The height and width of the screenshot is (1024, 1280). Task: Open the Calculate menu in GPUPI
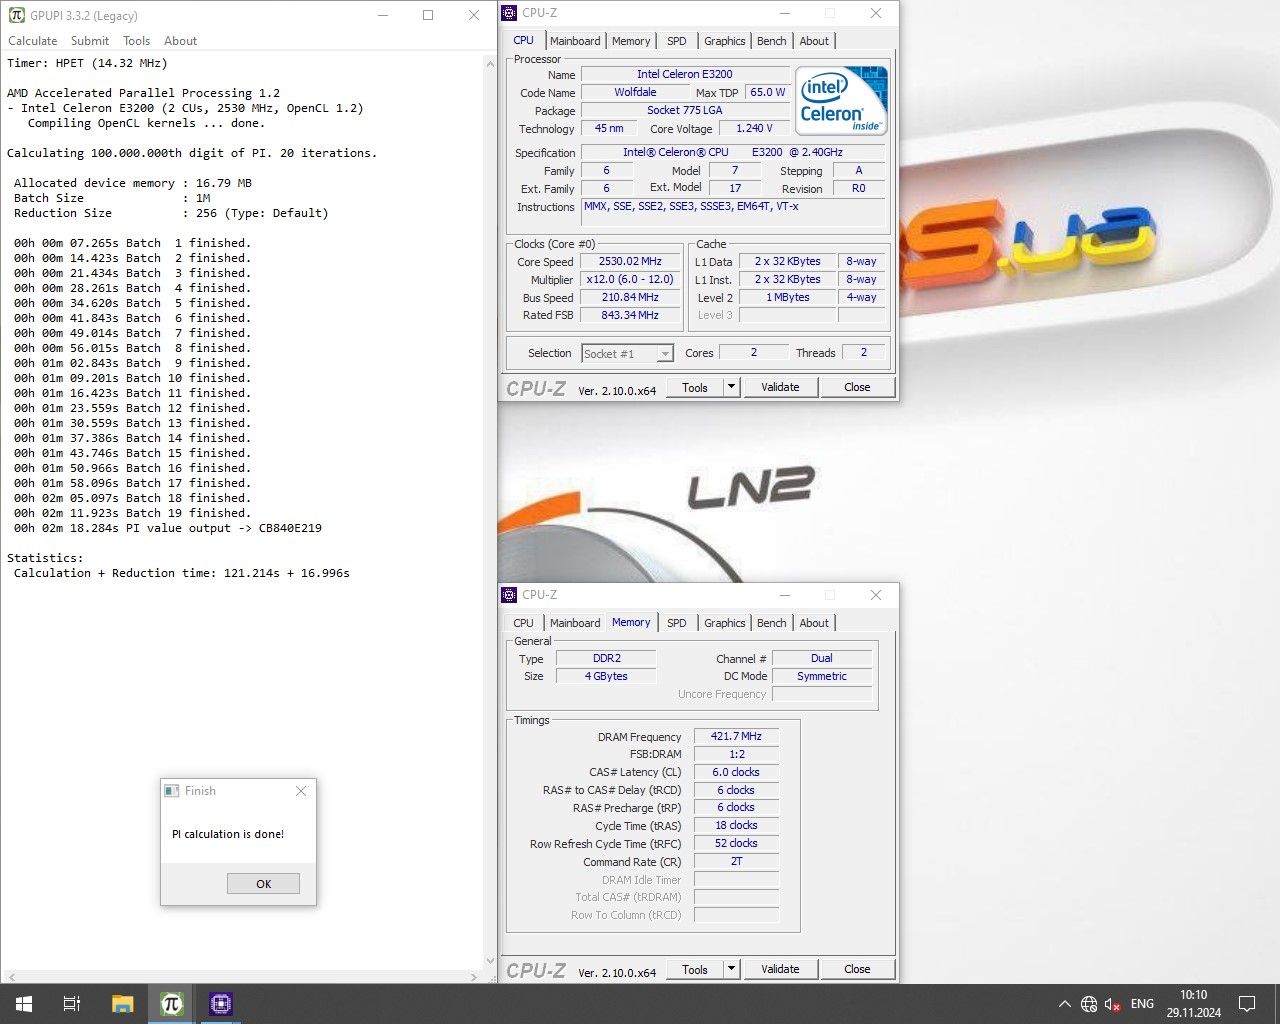[x=33, y=41]
